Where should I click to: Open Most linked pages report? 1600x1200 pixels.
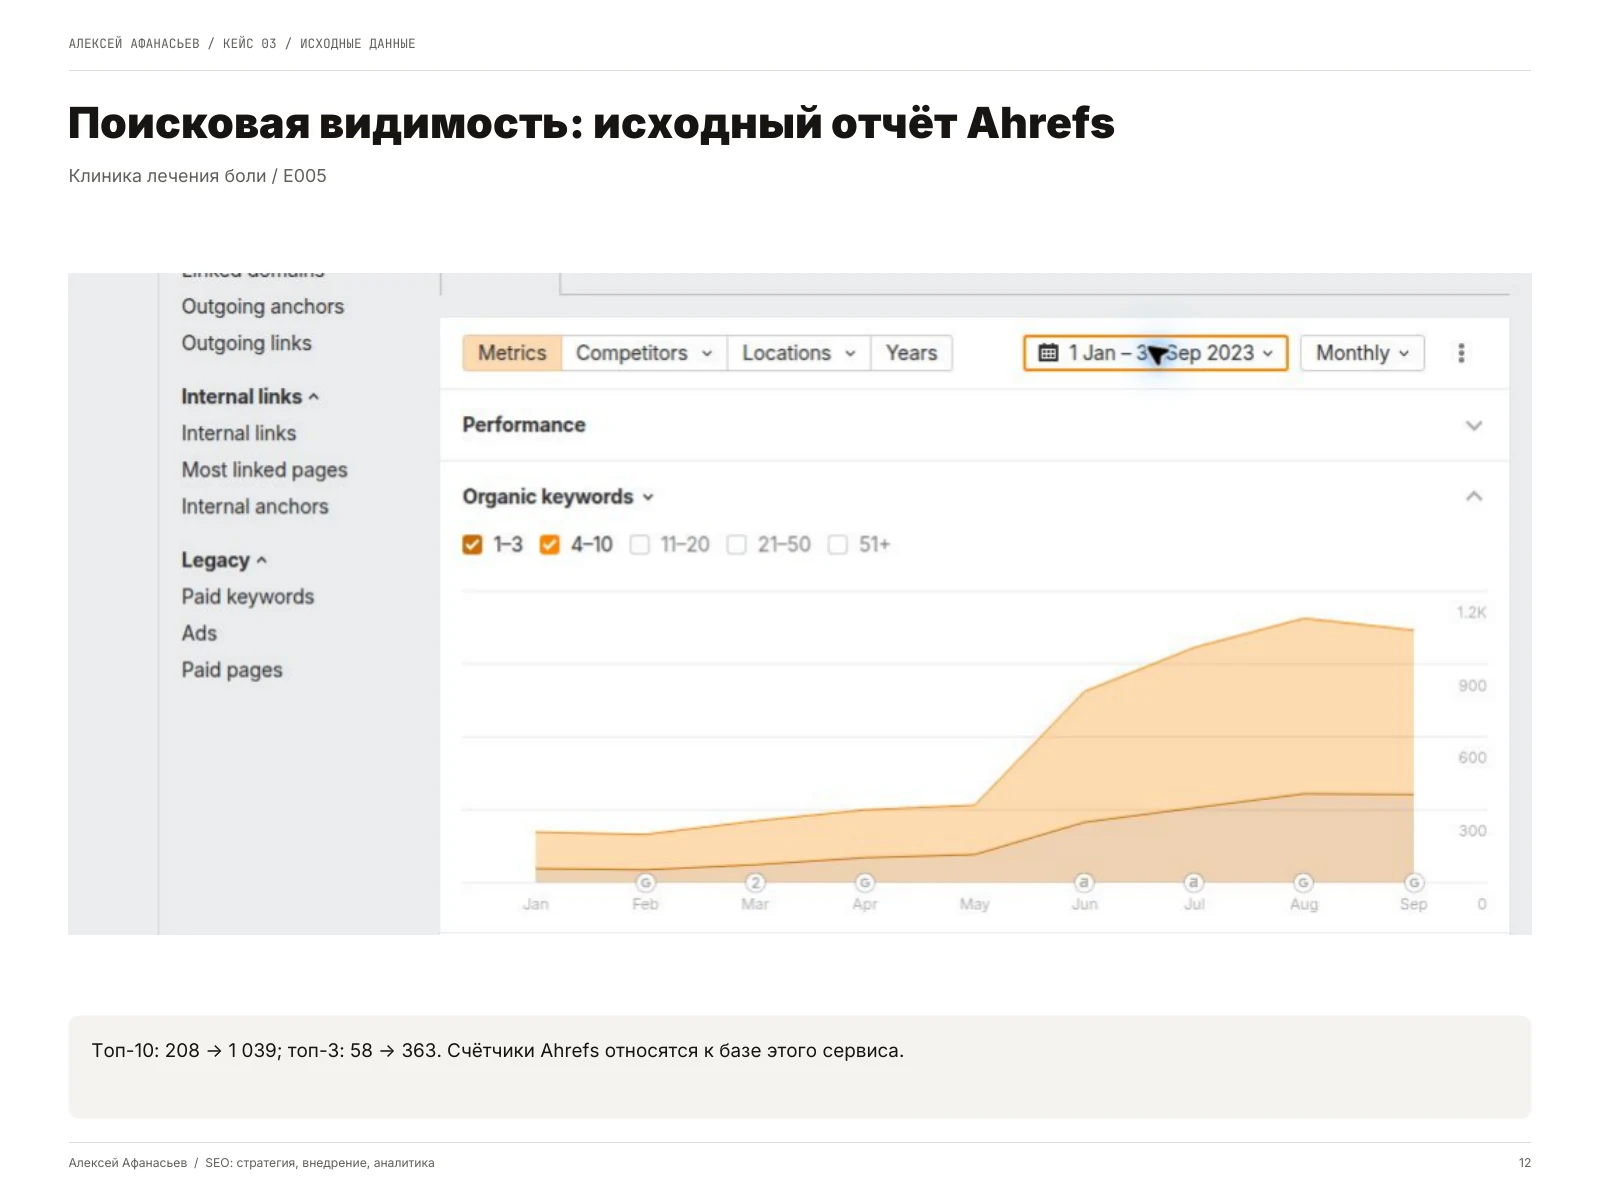[x=264, y=470]
